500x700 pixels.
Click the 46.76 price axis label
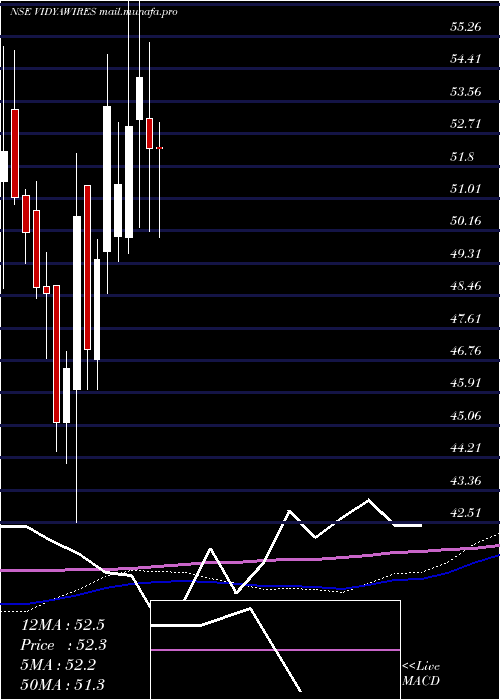click(x=465, y=350)
